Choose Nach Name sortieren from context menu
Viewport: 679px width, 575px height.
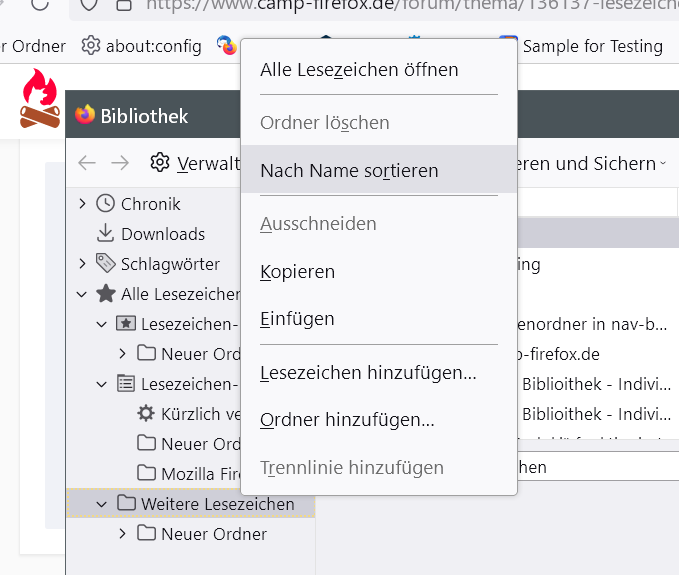pos(349,171)
